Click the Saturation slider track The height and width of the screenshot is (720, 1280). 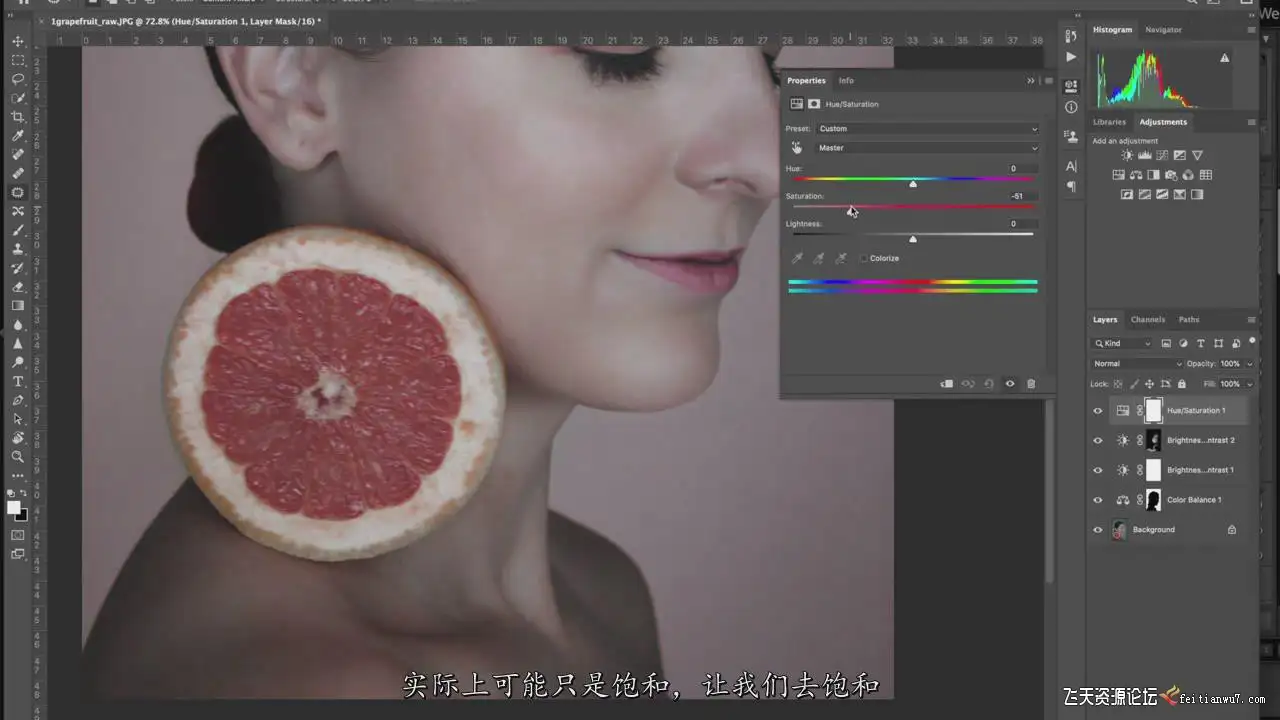(913, 207)
